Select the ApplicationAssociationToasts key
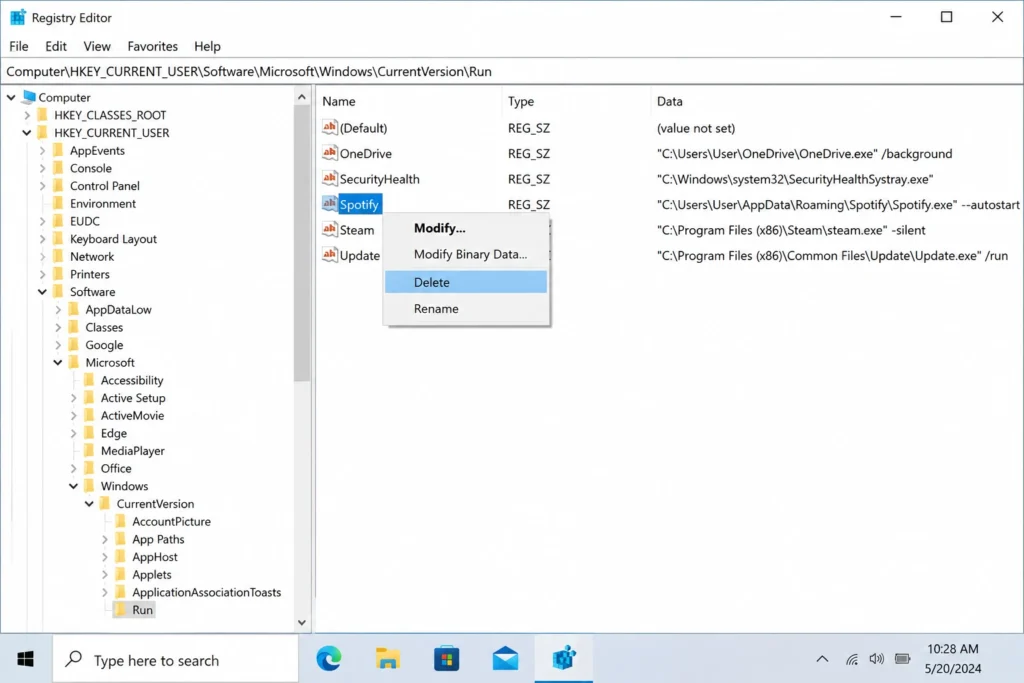 pos(206,592)
